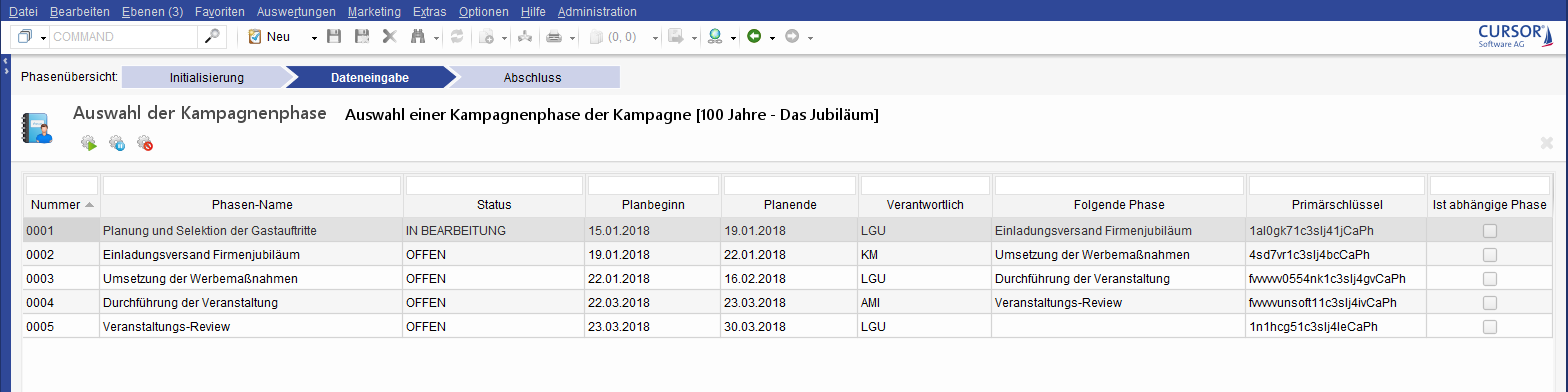
Task: Select the Initialisierung phase step
Action: 207,77
